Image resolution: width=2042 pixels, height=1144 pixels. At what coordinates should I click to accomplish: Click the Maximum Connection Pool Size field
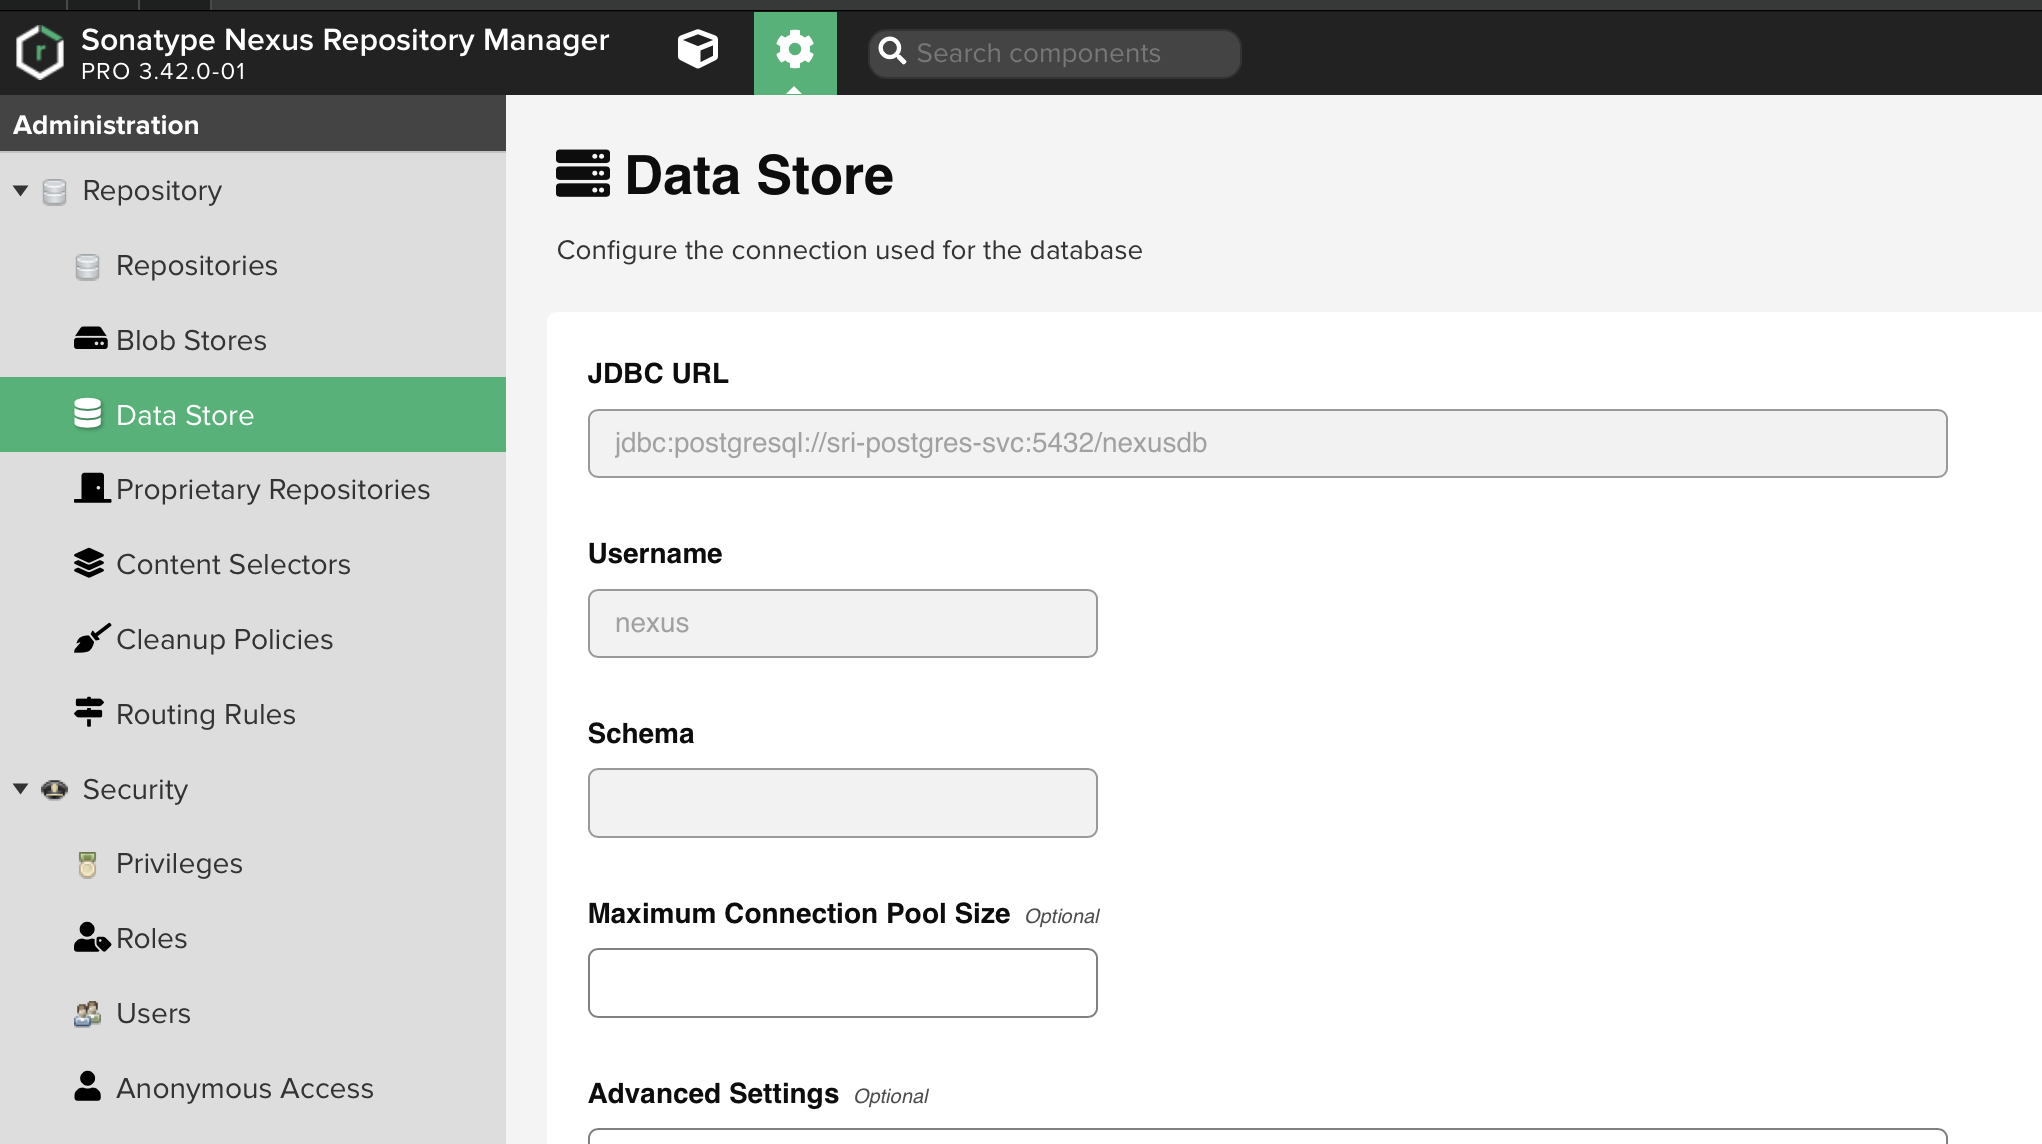point(842,983)
